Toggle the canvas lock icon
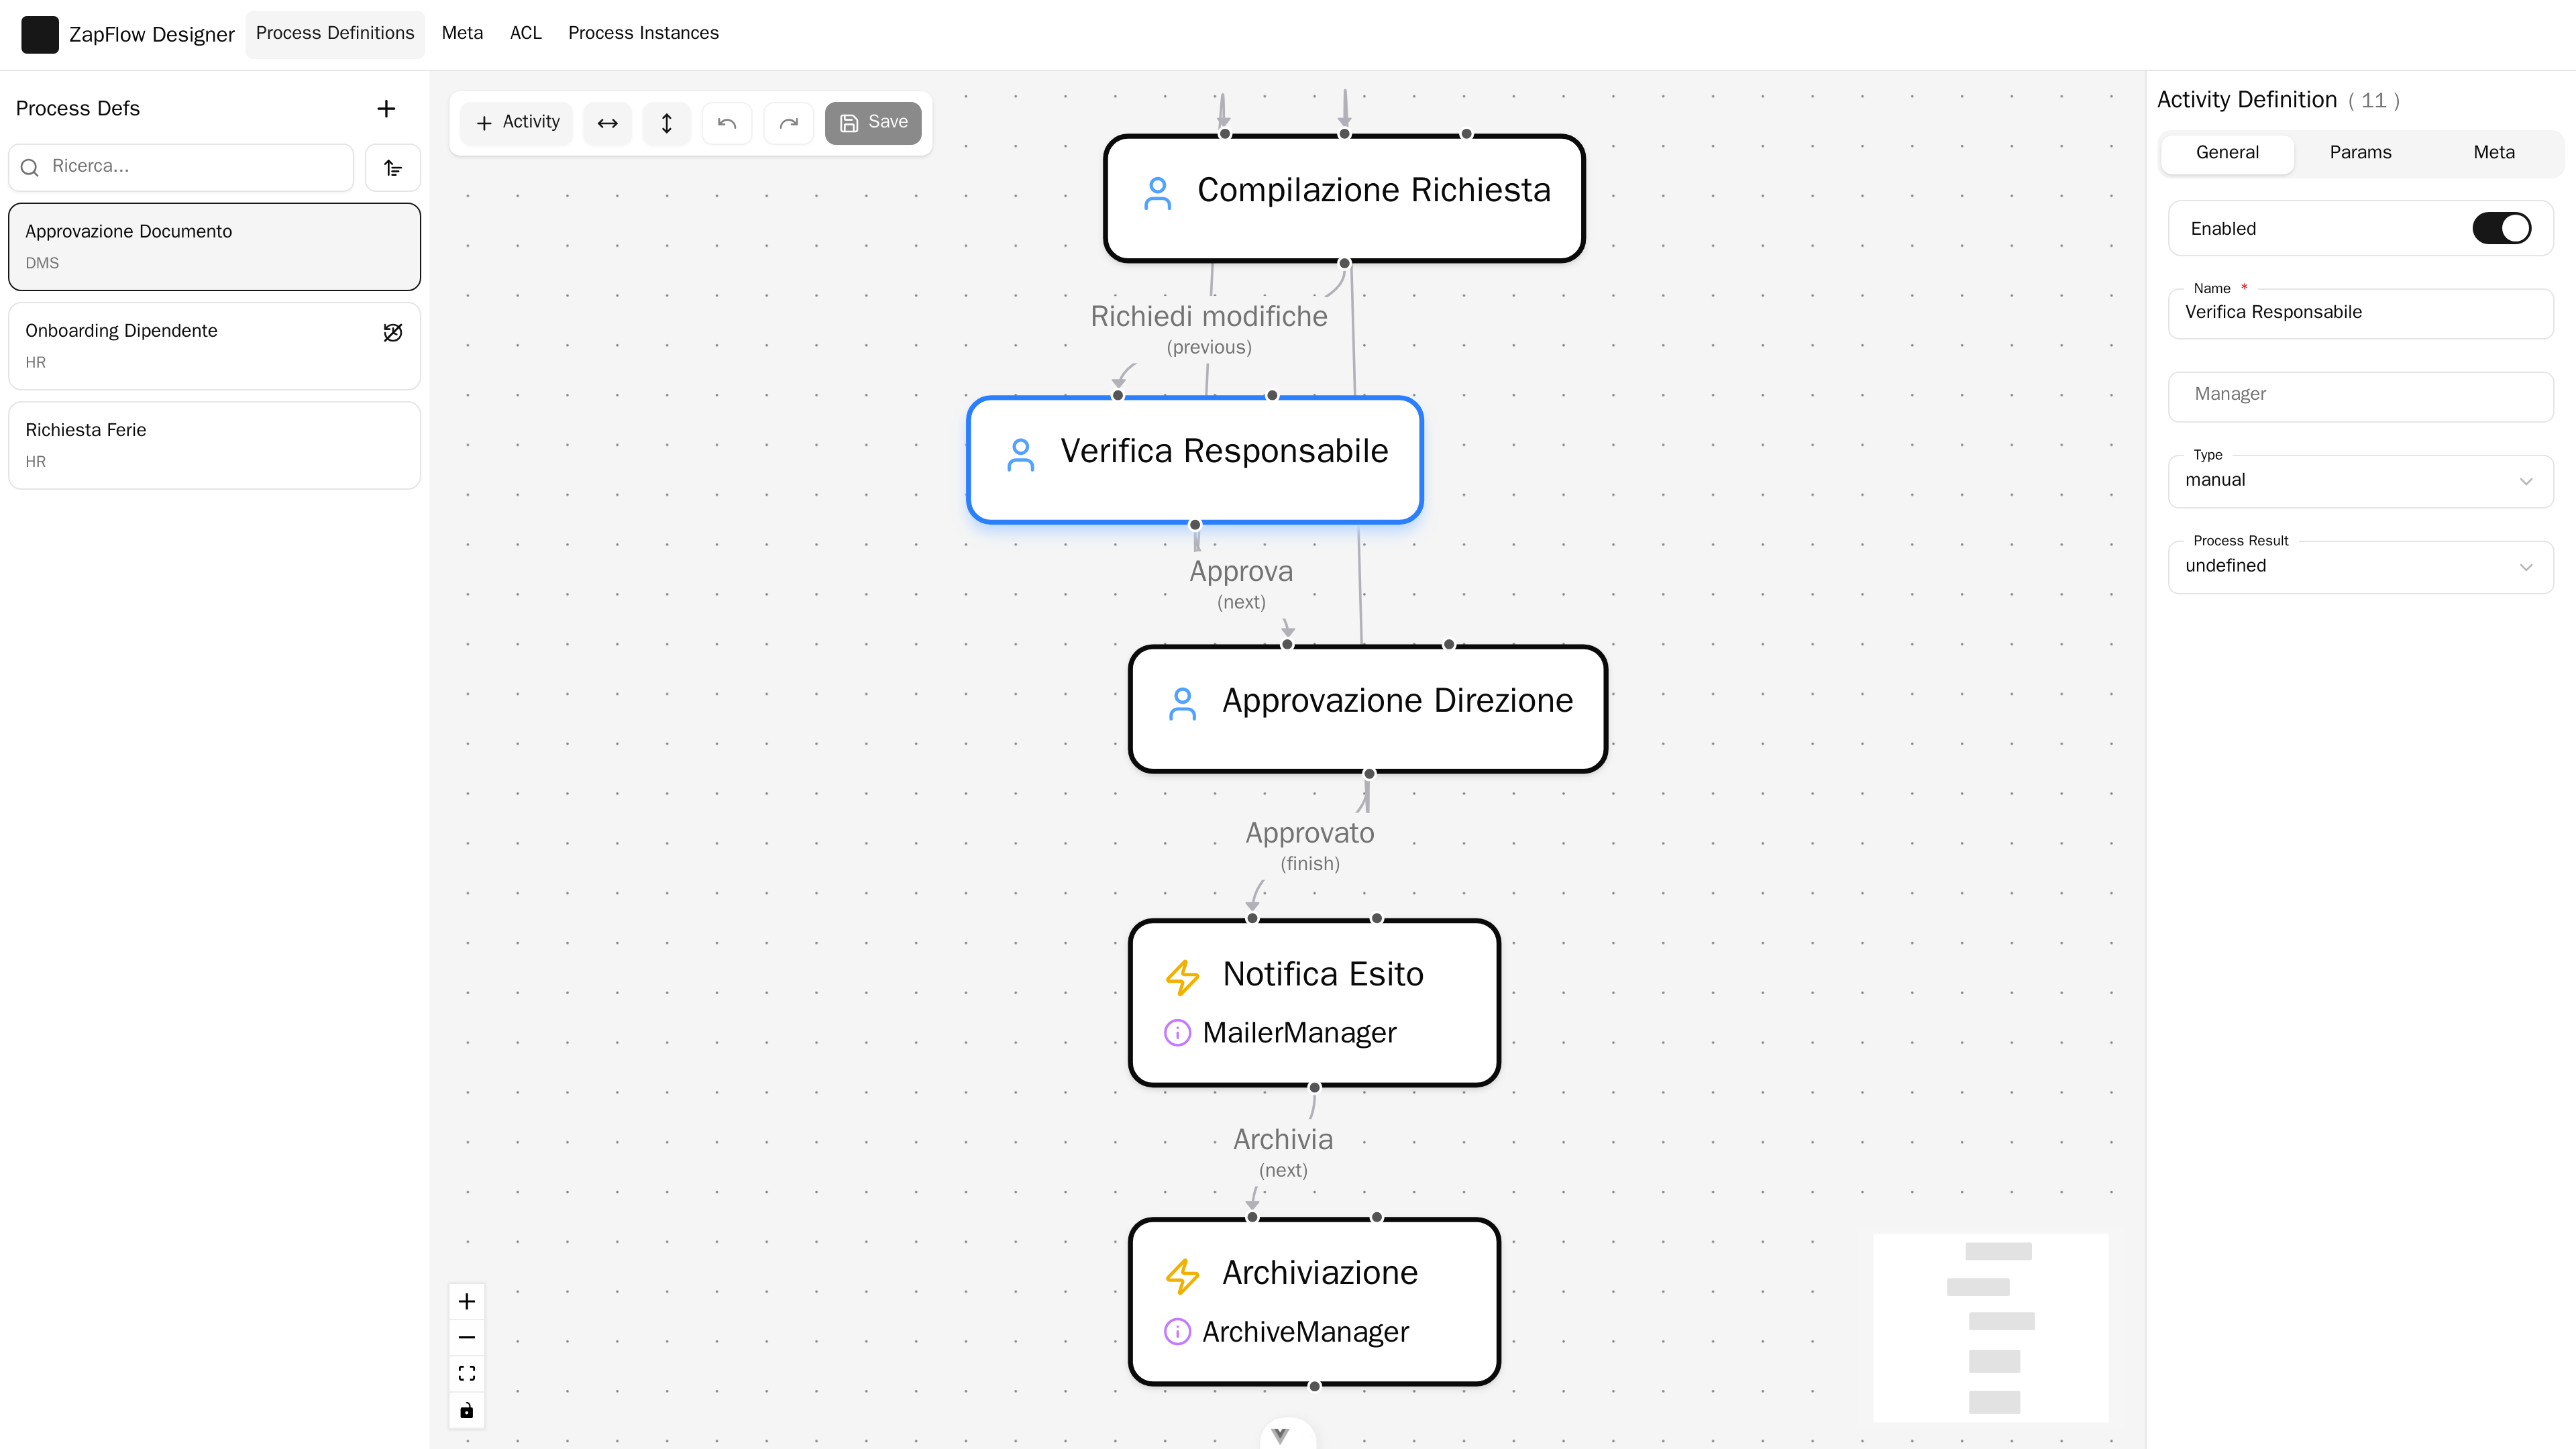This screenshot has width=2576, height=1449. 467,1410
